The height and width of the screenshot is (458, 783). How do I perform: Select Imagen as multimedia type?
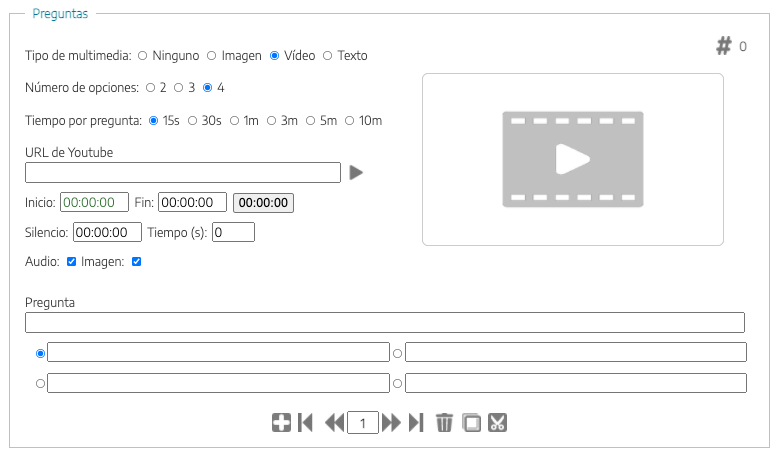(212, 55)
